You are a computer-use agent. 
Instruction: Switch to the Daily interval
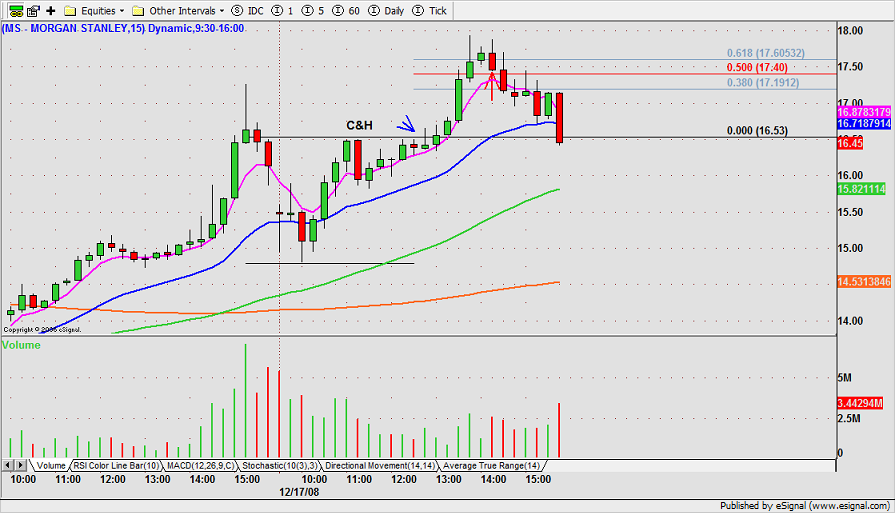click(x=386, y=11)
